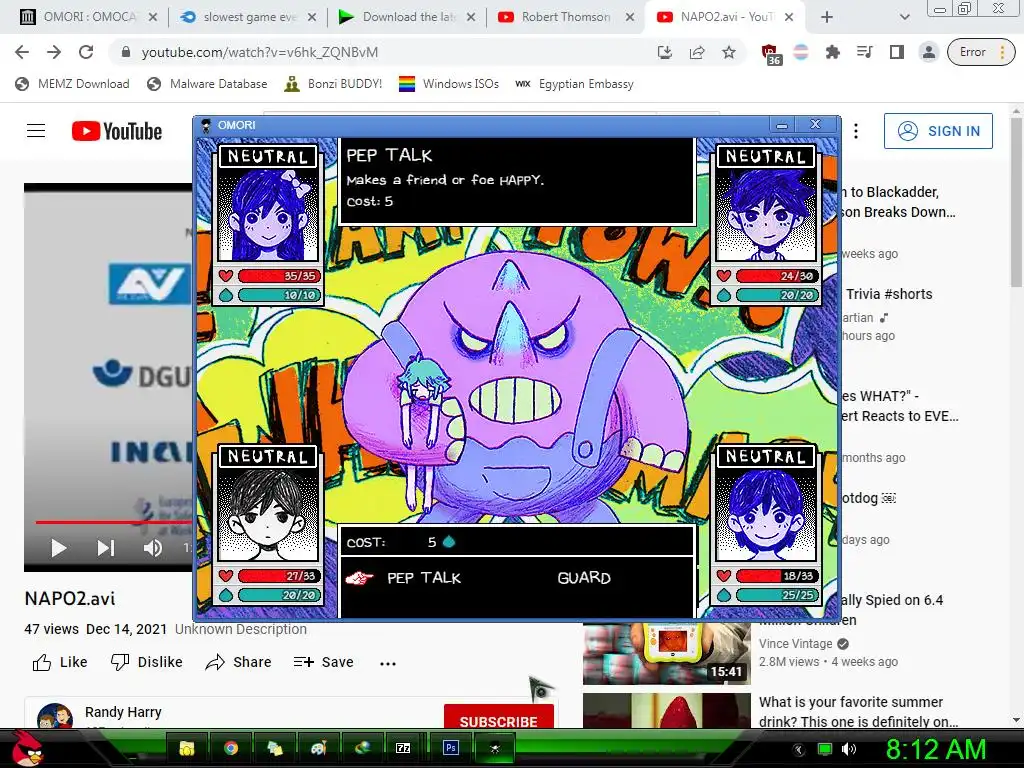Screen dimensions: 1024x768
Task: Like the NAPO2.avi video
Action: click(x=59, y=662)
